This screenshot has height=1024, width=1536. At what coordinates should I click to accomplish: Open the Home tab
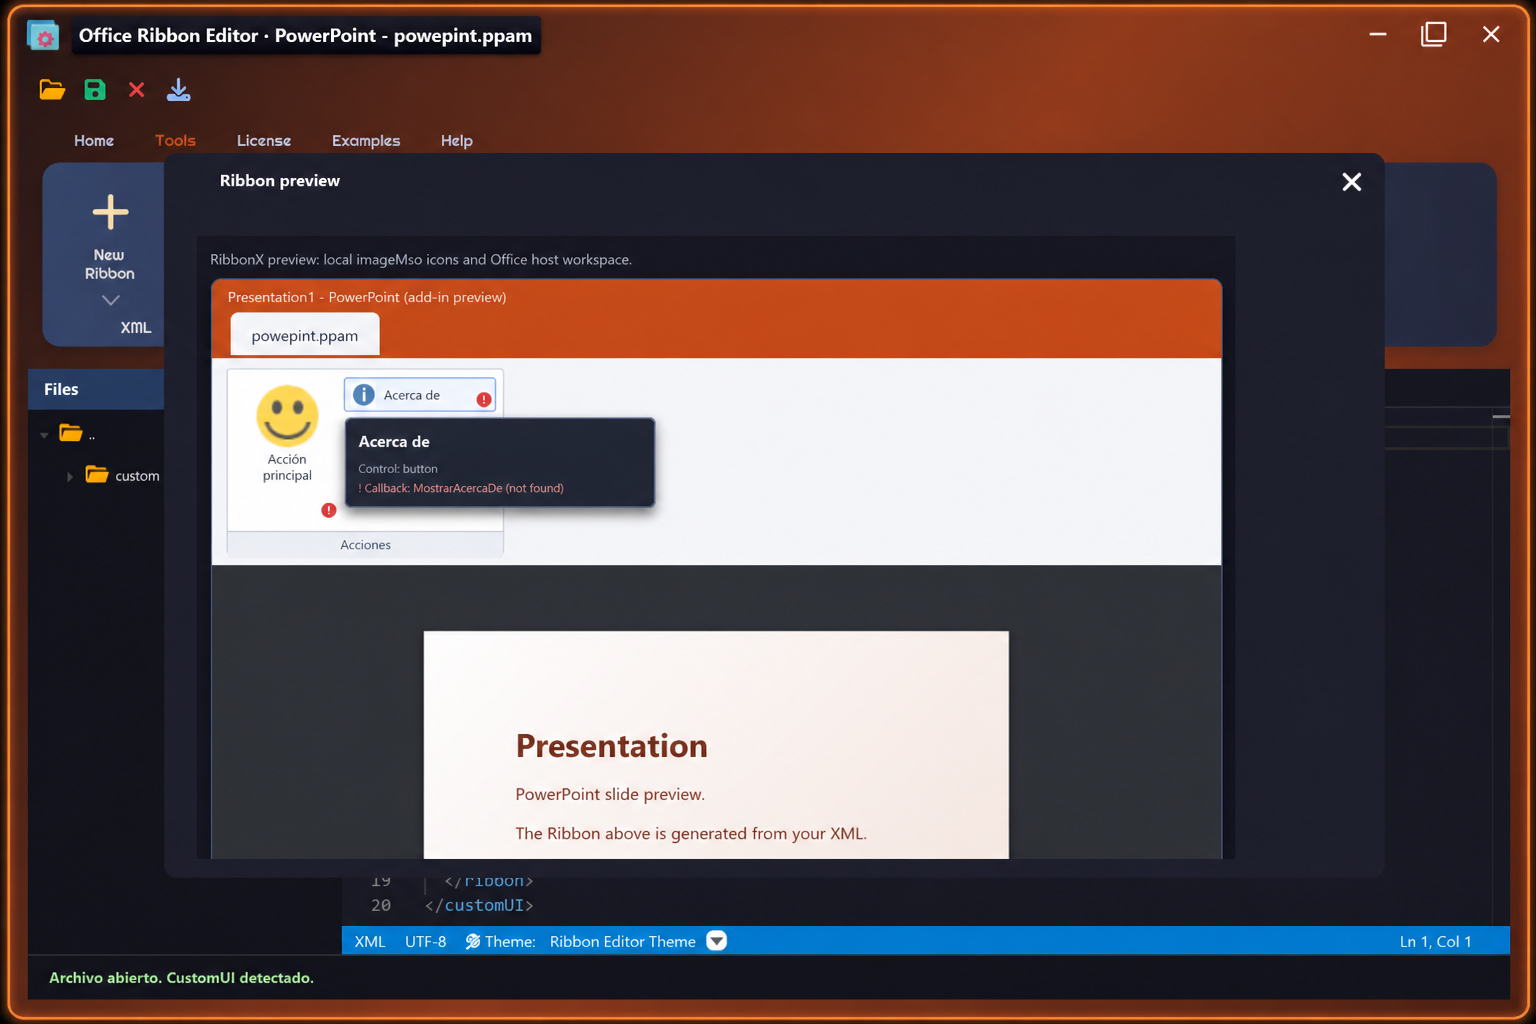94,141
